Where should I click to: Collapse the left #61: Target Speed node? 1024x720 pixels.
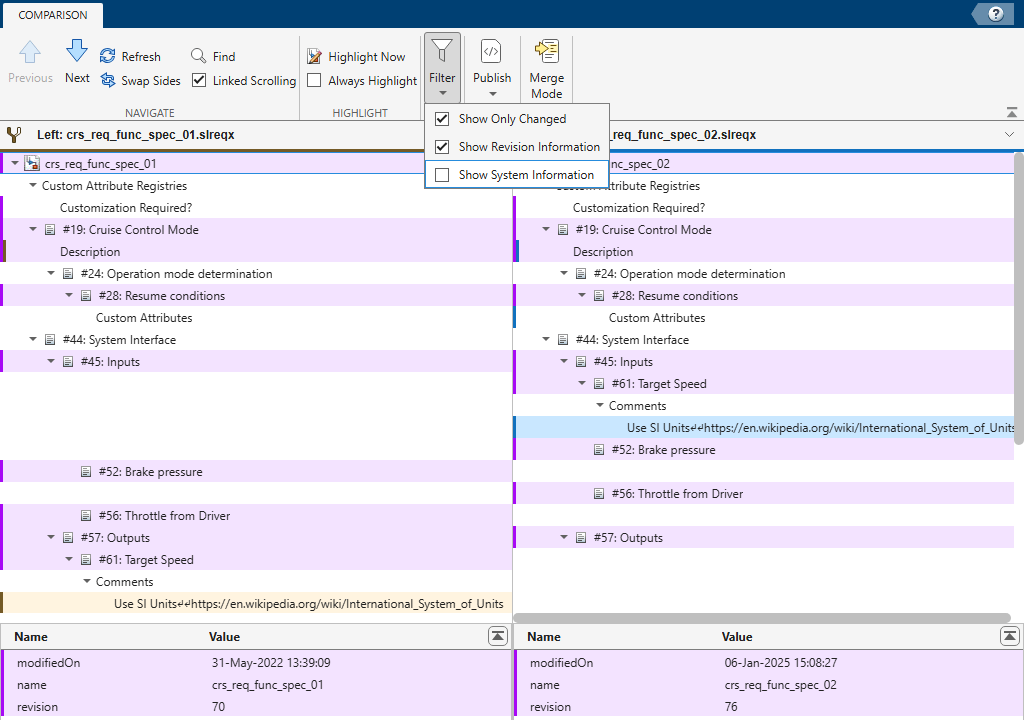coord(69,560)
